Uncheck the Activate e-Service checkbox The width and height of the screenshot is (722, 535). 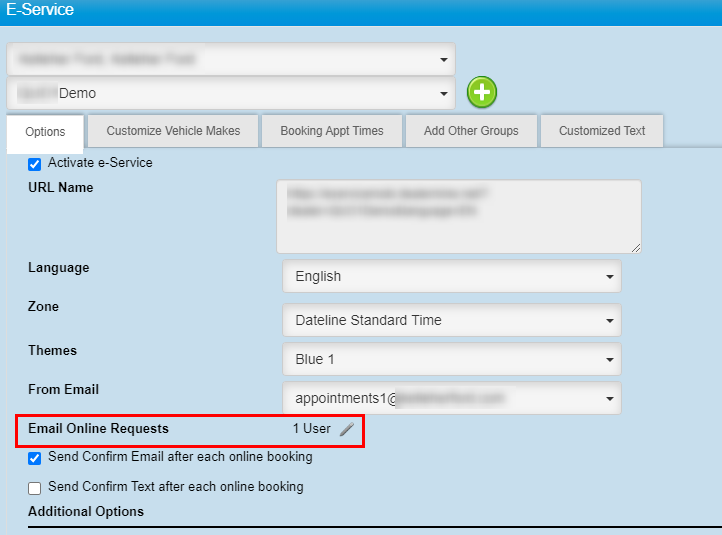(35, 163)
